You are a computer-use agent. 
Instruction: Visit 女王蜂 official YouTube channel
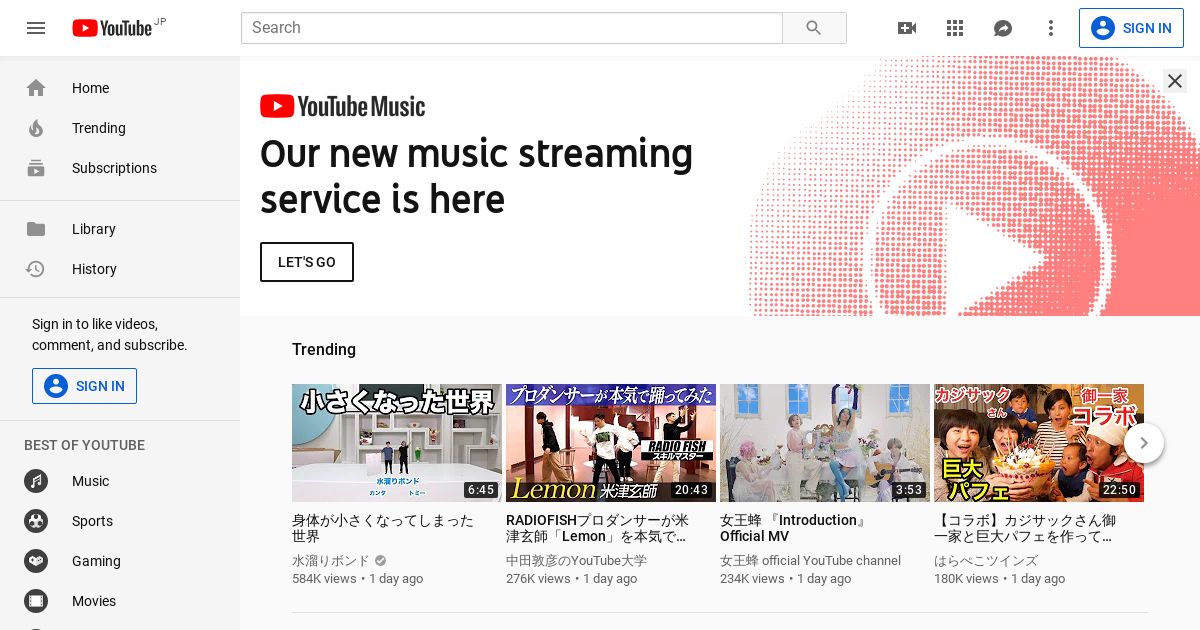(810, 561)
